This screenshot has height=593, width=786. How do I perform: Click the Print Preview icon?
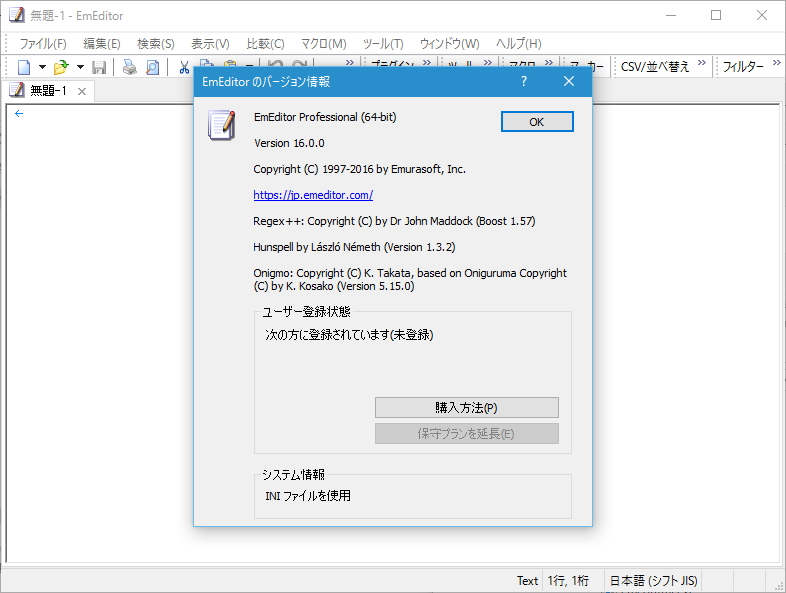click(x=152, y=67)
